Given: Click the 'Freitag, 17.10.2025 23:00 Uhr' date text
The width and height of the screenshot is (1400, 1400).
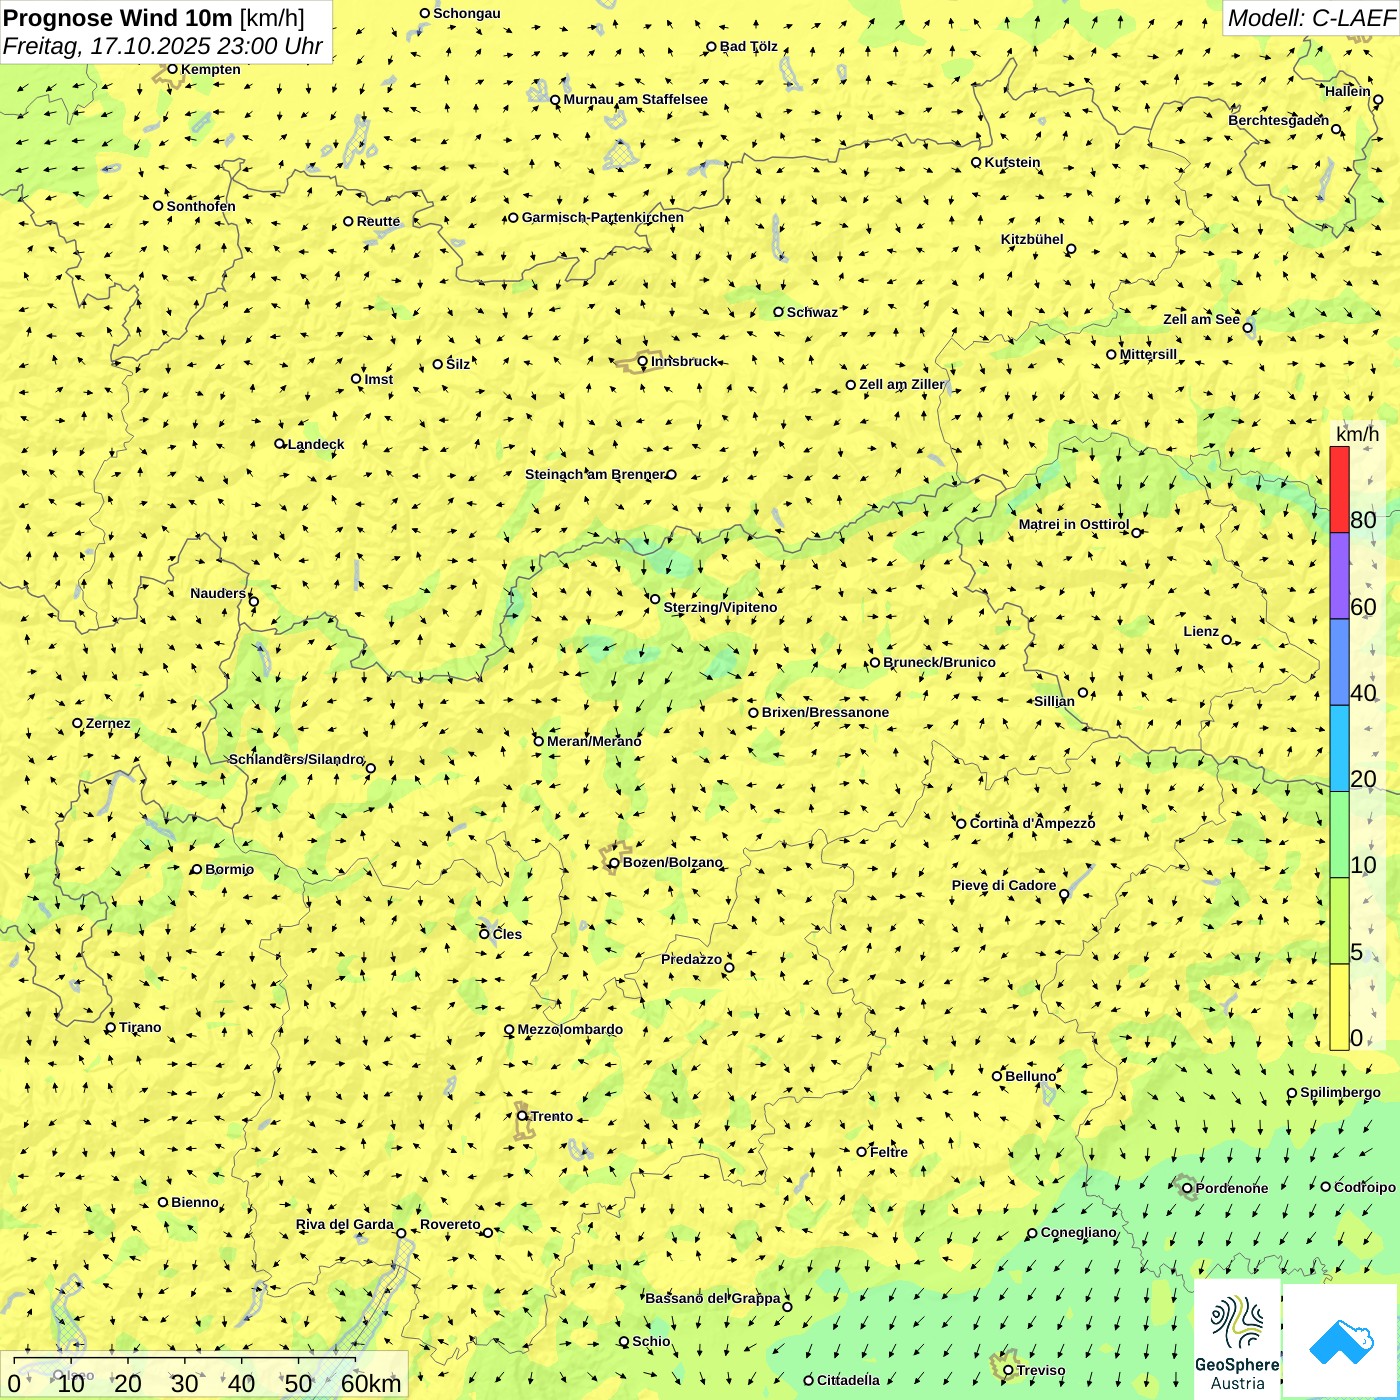Looking at the screenshot, I should click(x=163, y=46).
